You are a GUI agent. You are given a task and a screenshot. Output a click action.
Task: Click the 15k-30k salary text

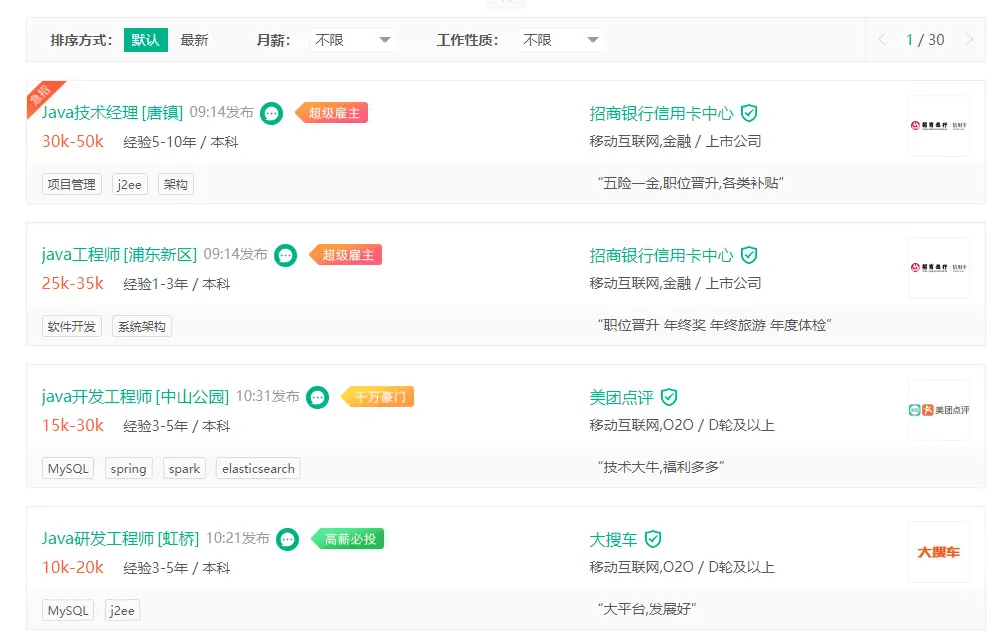pos(73,426)
